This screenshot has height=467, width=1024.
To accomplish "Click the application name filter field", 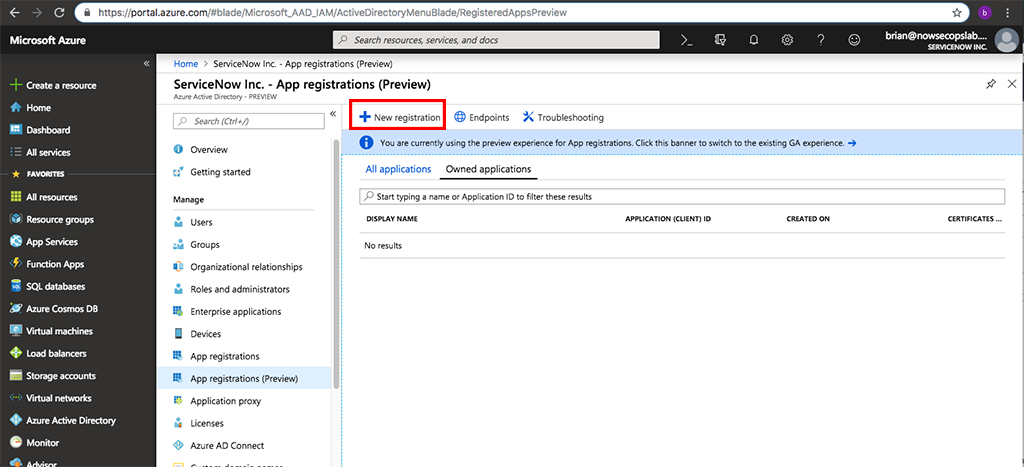I will (682, 196).
